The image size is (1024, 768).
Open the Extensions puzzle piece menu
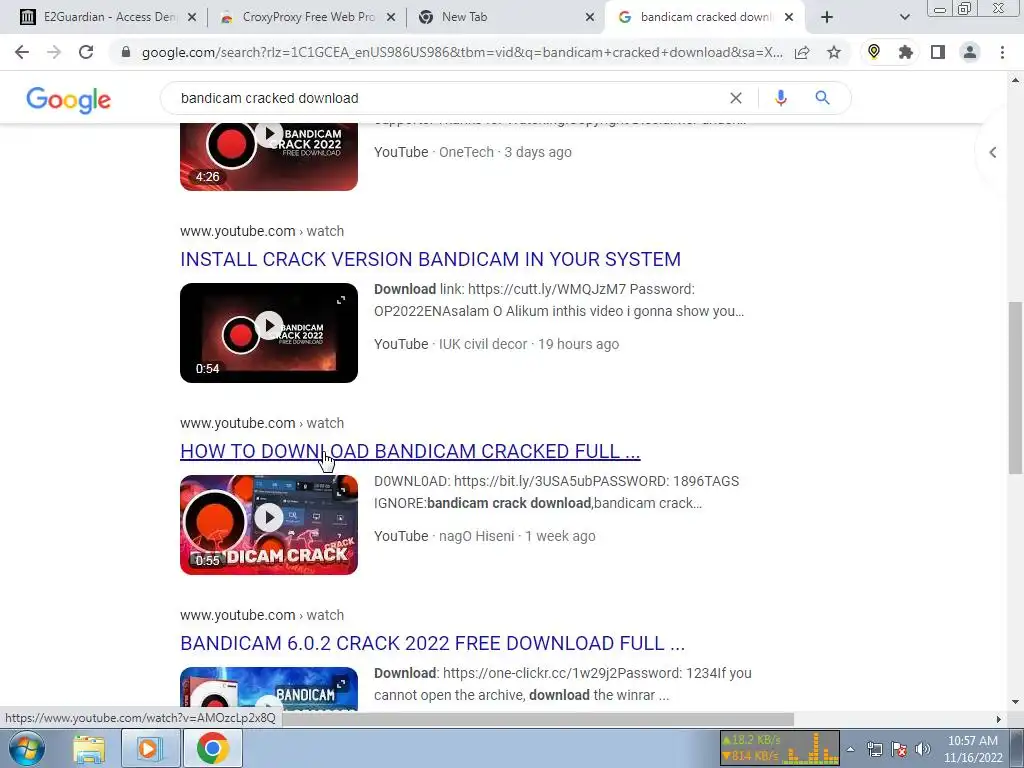[906, 52]
